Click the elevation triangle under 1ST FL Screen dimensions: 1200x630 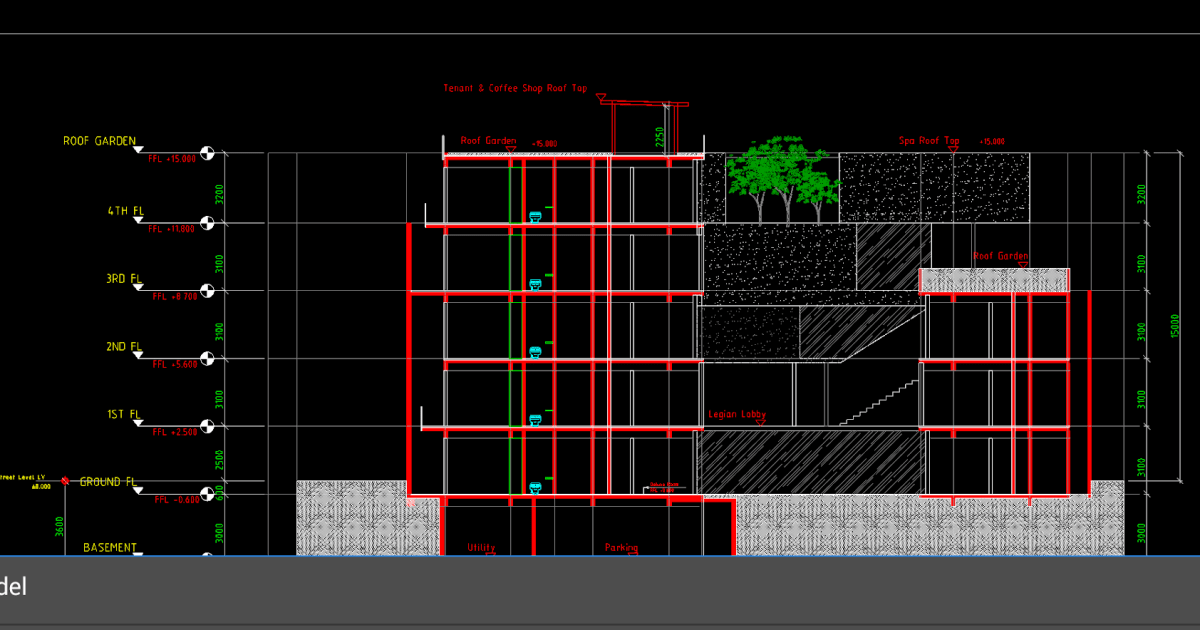click(x=138, y=424)
